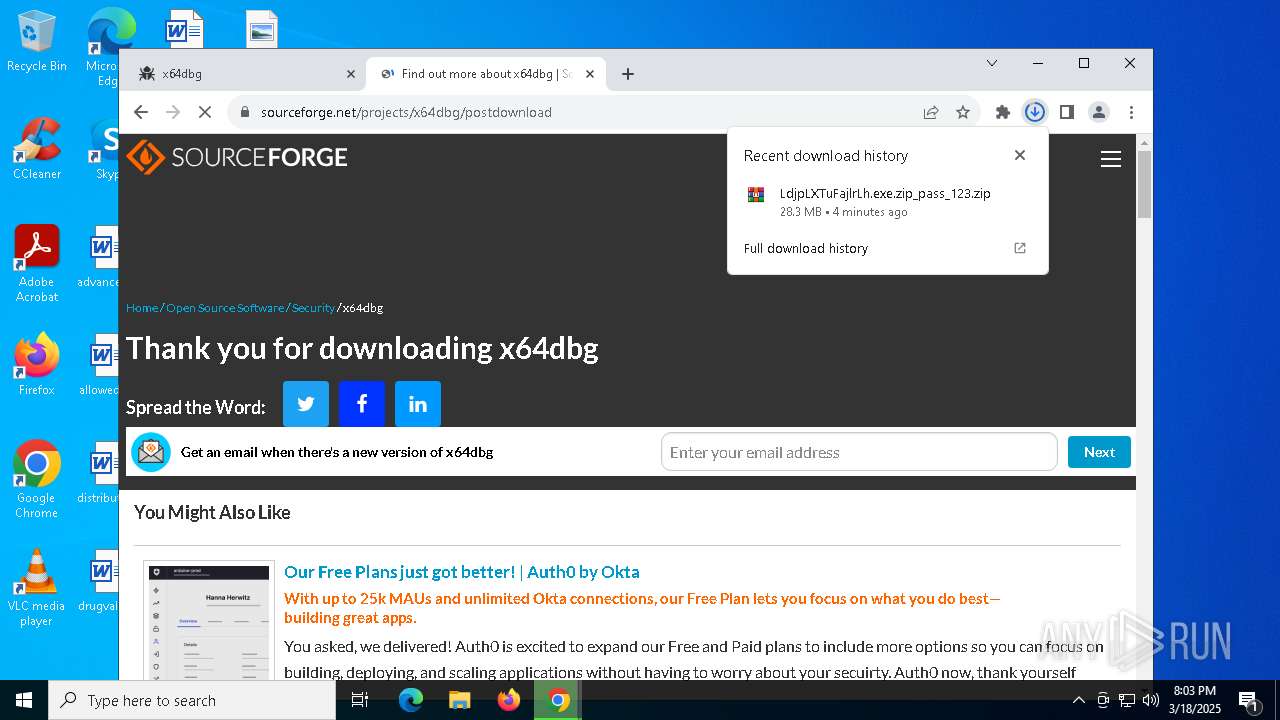The height and width of the screenshot is (720, 1280).
Task: Click the Enter your email address field
Action: (859, 452)
